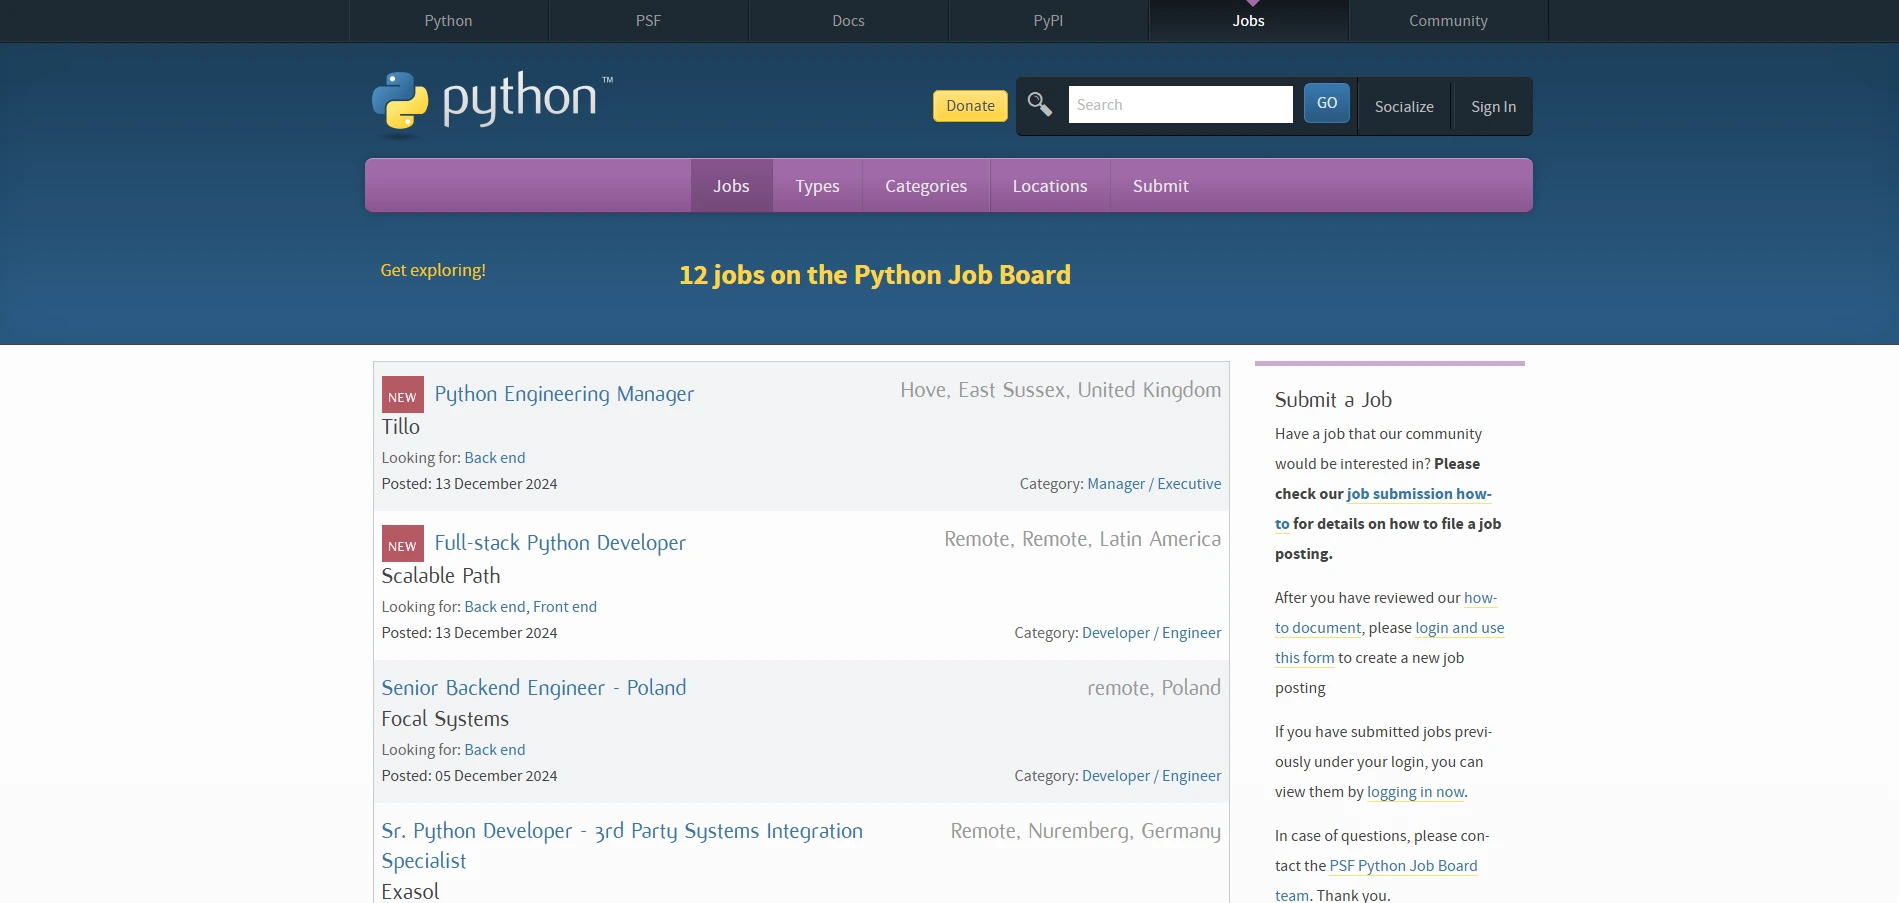Image resolution: width=1899 pixels, height=903 pixels.
Task: Open the Community top navigation tab
Action: pos(1448,20)
